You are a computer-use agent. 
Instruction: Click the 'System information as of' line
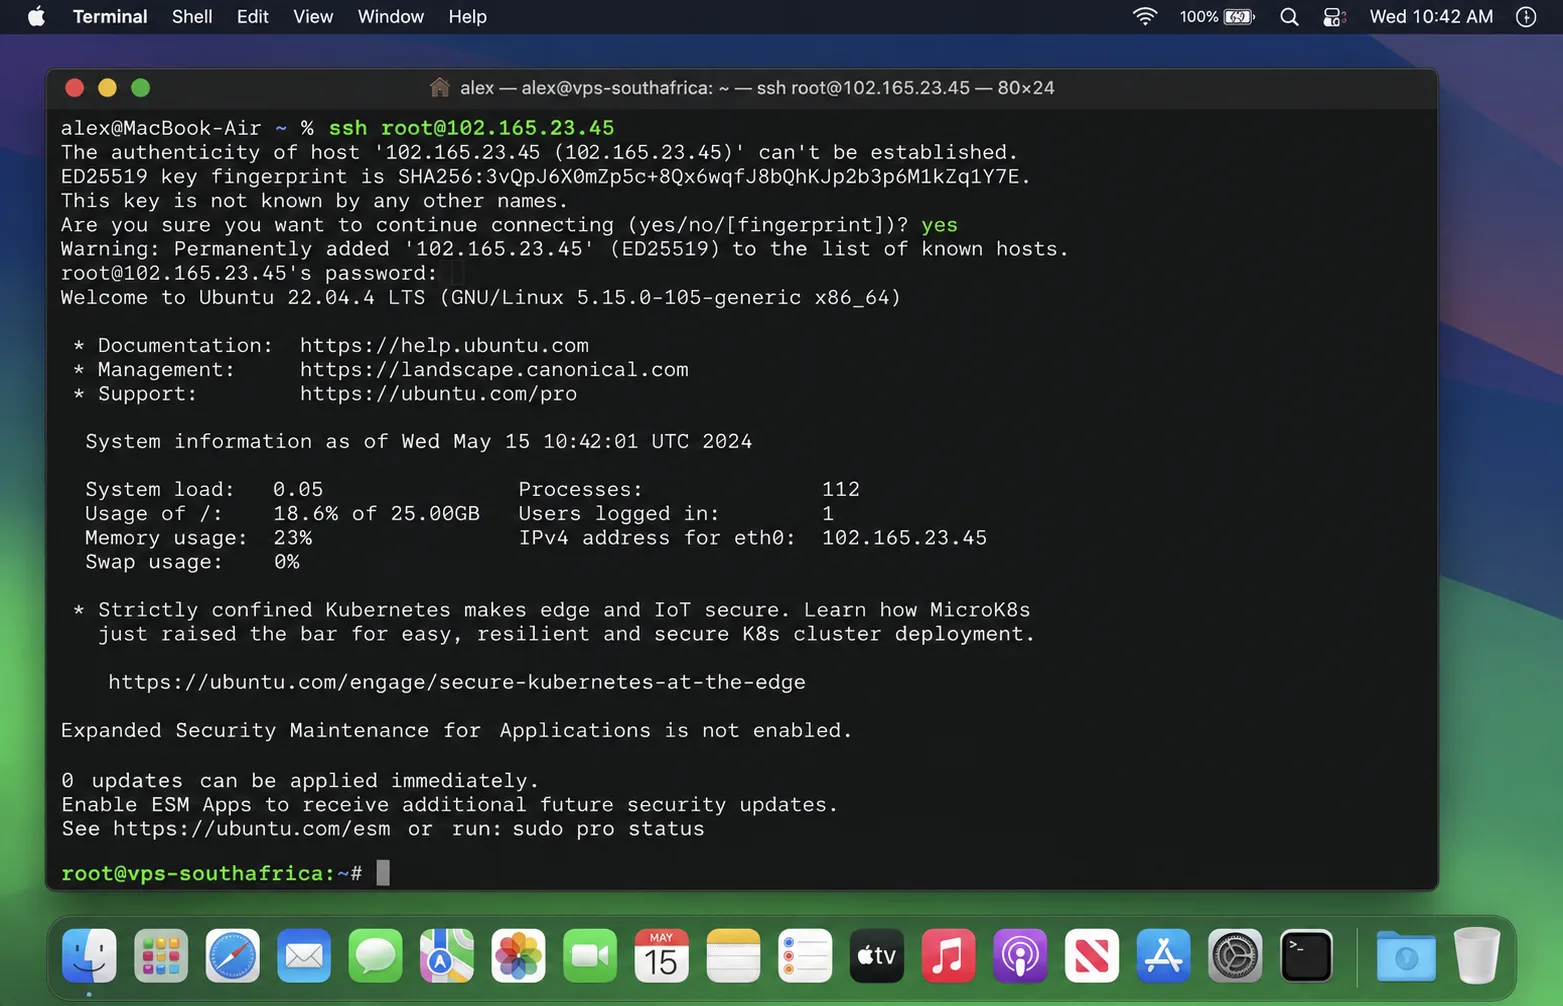tap(418, 441)
